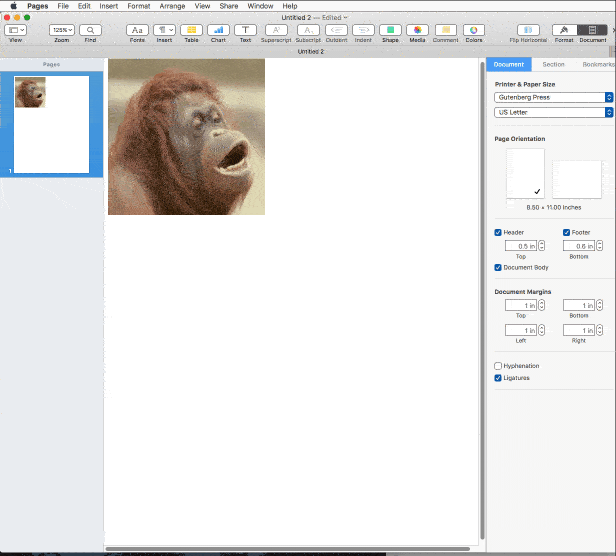Image resolution: width=616 pixels, height=556 pixels.
Task: Select the orangutan image on the page
Action: click(187, 137)
